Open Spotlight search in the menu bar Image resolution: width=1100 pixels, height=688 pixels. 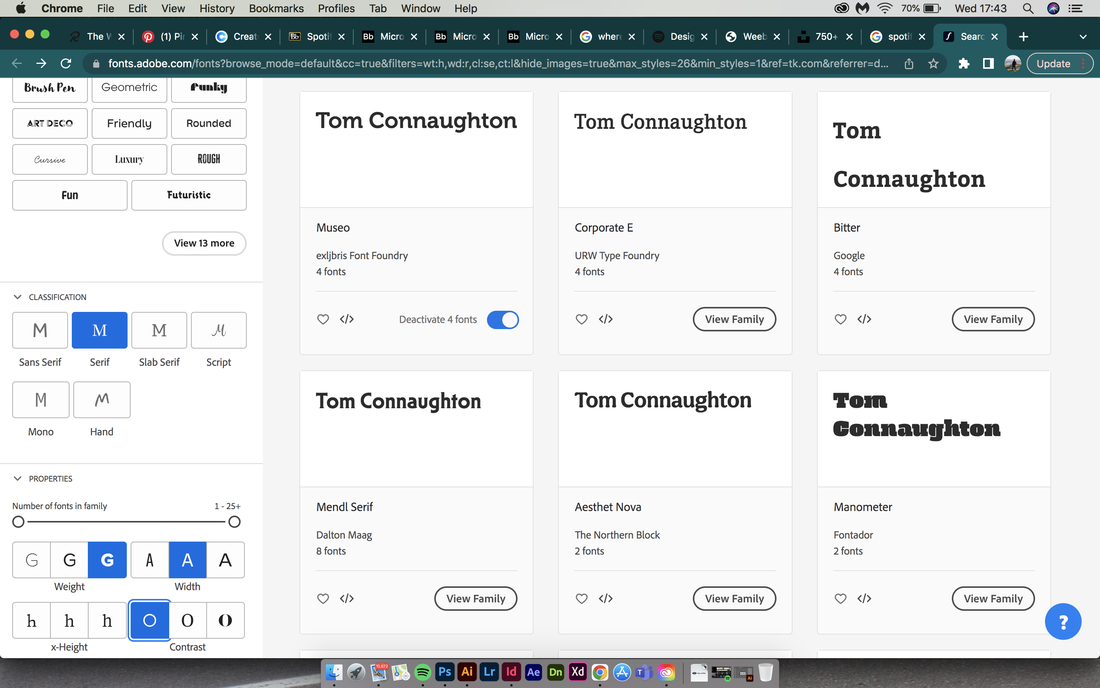tap(1028, 8)
